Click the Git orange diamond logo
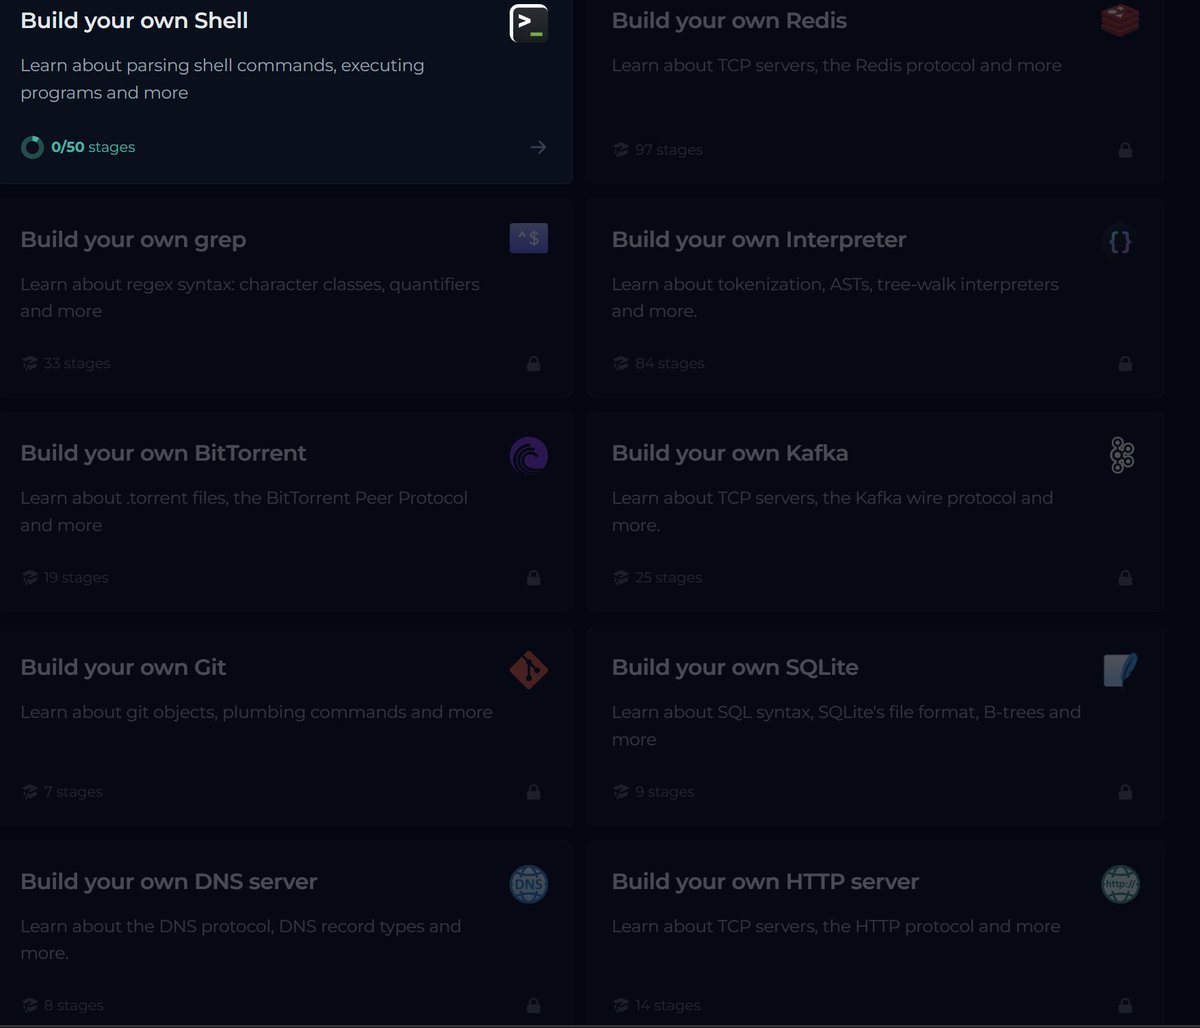The image size is (1200, 1028). pos(528,670)
